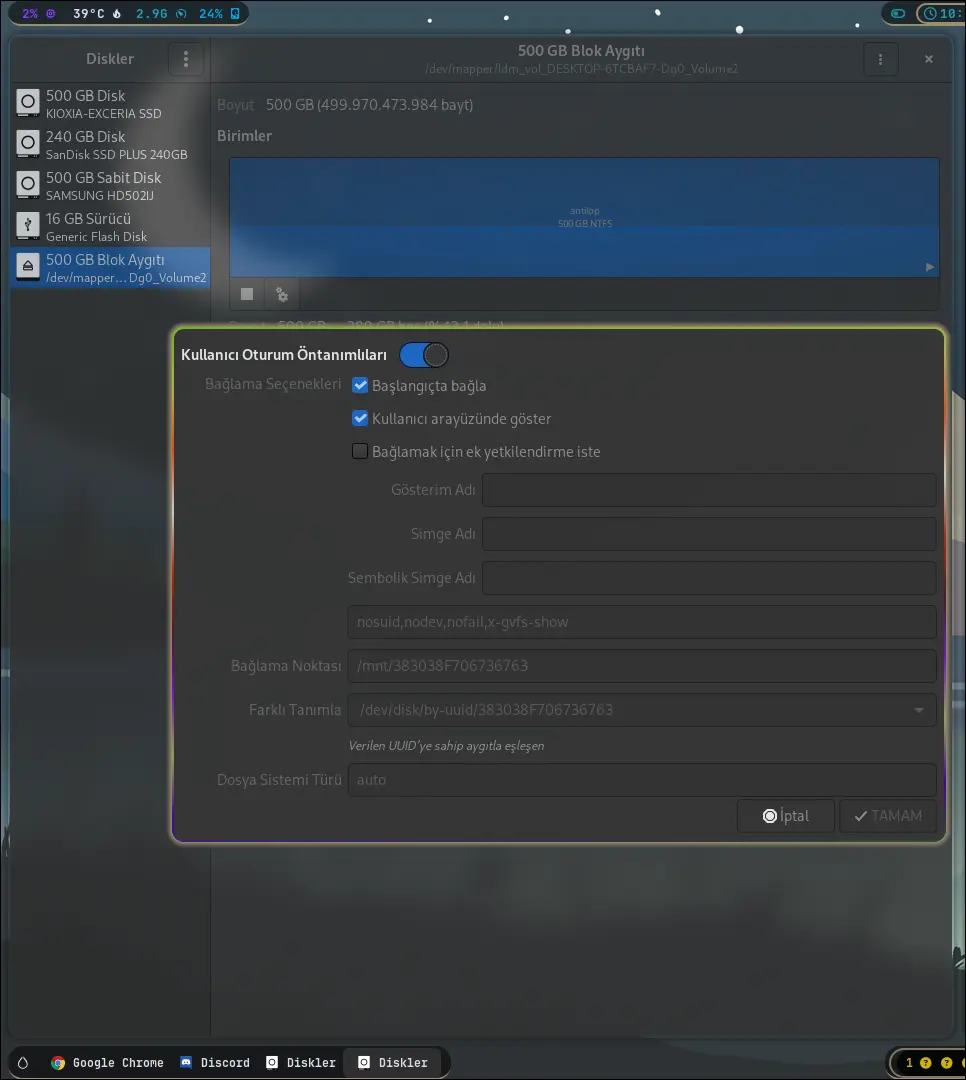Click the clock icon in top bar
Screen dimensions: 966x1080
(x=930, y=13)
